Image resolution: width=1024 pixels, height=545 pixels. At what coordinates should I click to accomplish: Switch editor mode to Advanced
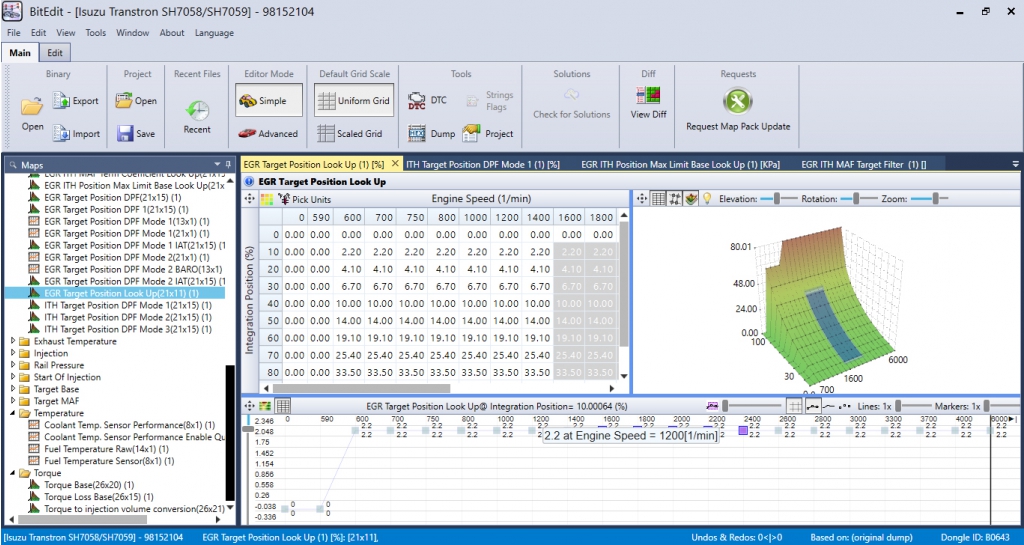coord(268,133)
